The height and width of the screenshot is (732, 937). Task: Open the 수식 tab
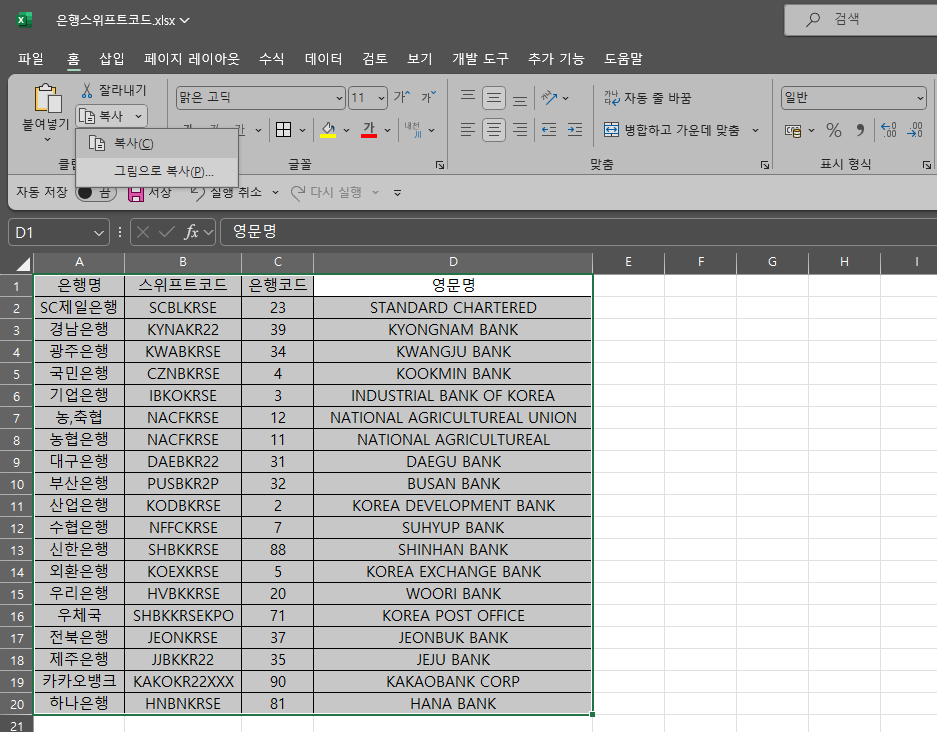(271, 59)
